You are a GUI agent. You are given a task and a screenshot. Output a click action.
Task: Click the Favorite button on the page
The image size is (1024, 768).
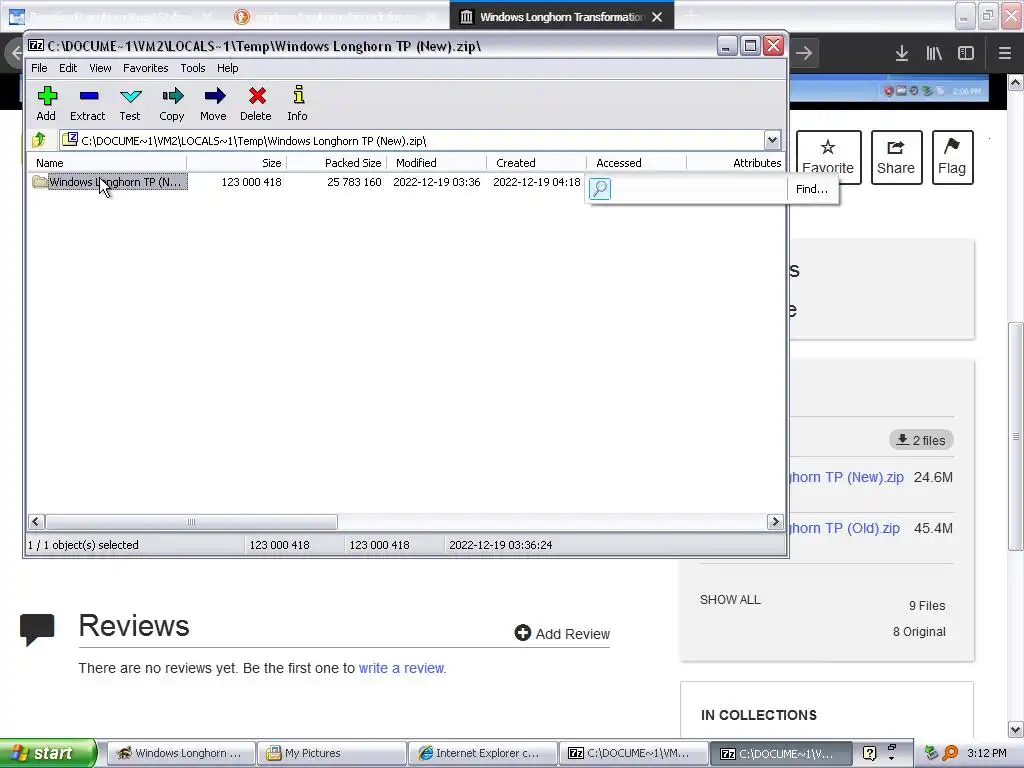point(828,157)
